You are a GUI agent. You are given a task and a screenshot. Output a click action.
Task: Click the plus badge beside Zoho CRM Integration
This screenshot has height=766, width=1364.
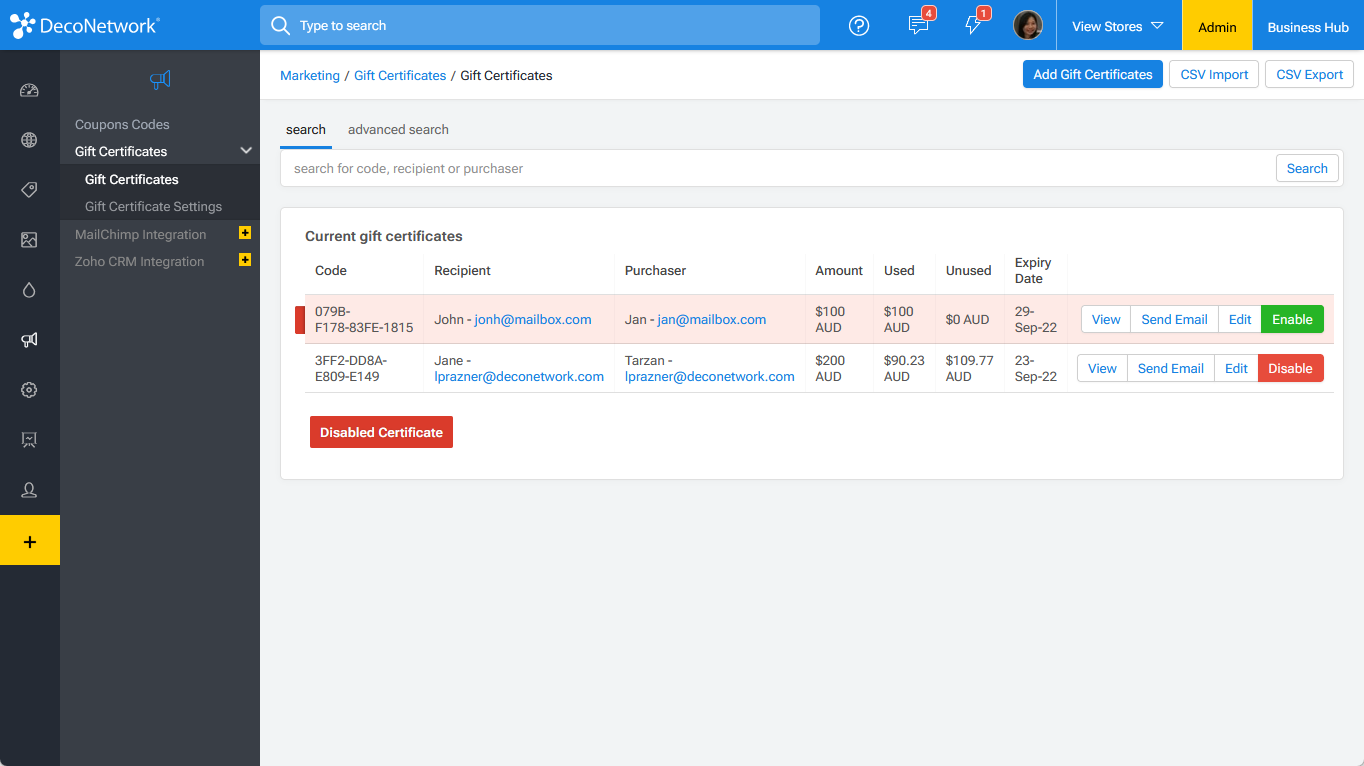[245, 260]
